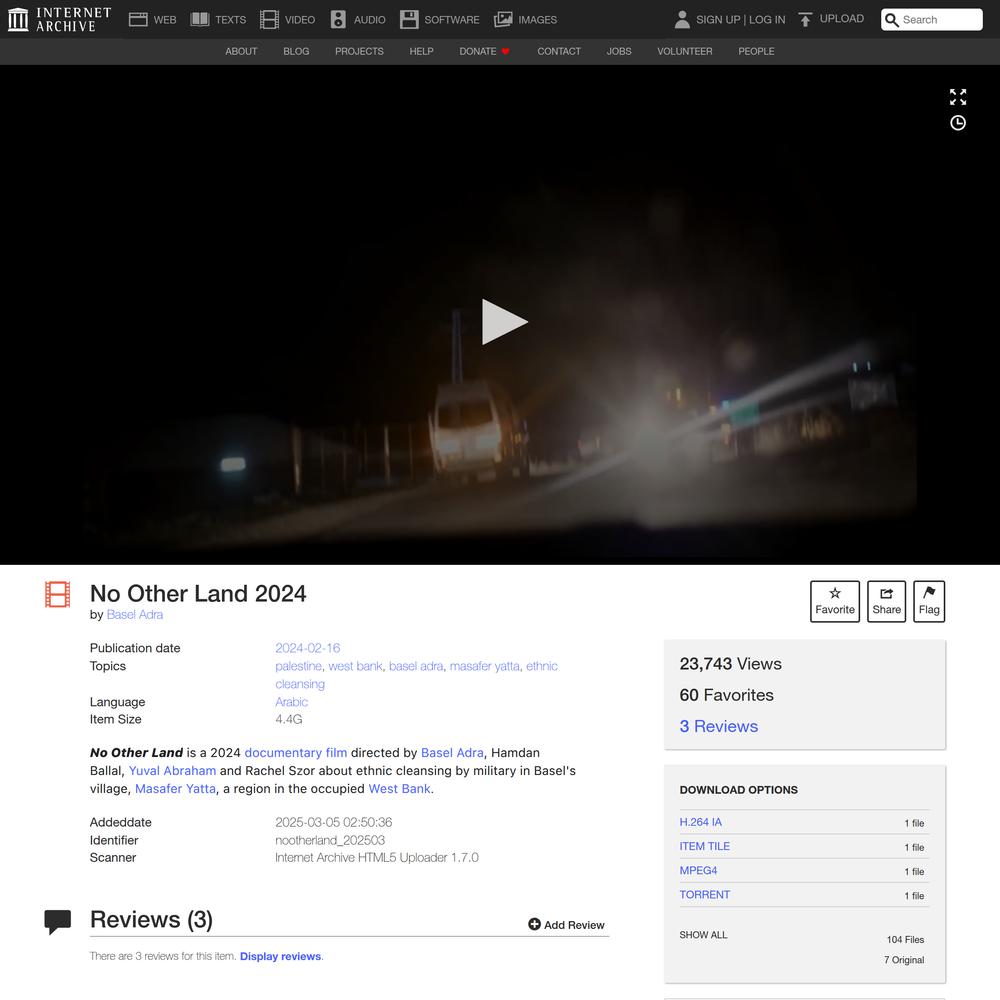1000x1000 pixels.
Task: Open the JOBS menu item
Action: pos(619,51)
